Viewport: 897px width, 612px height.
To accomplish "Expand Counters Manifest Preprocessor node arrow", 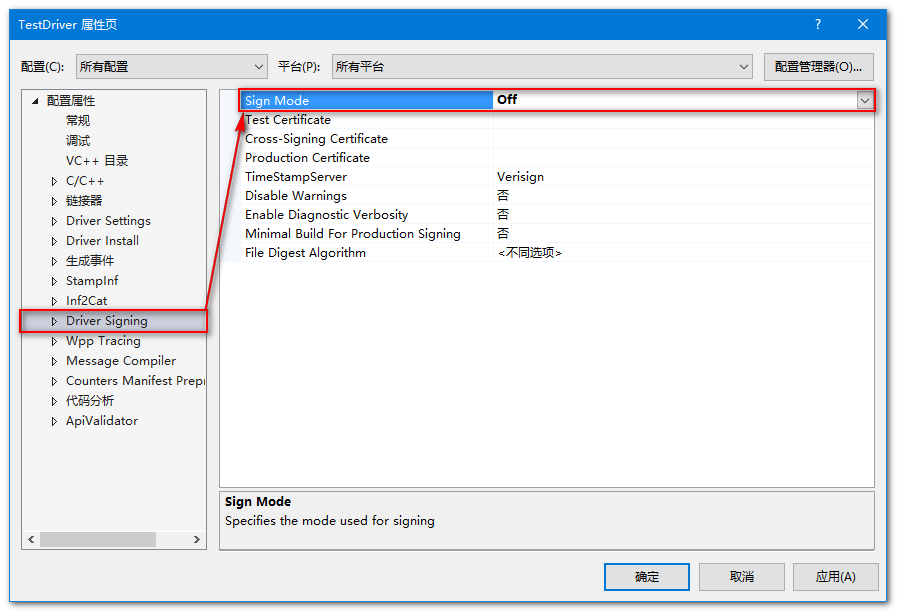I will tap(54, 381).
